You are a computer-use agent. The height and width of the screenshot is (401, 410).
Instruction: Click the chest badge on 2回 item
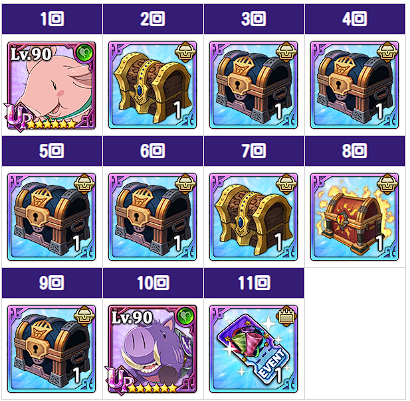[x=185, y=52]
